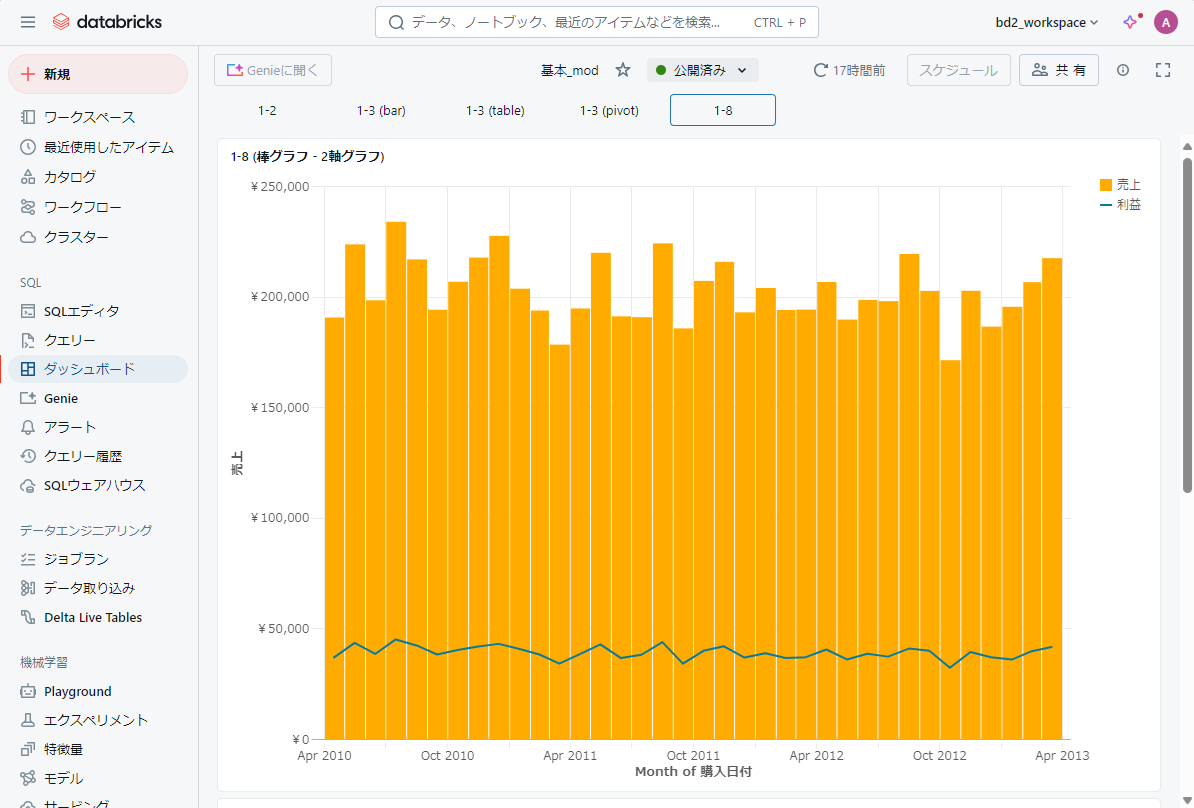The width and height of the screenshot is (1194, 808).
Task: Open SQLエディタ in the sidebar
Action: 81,311
